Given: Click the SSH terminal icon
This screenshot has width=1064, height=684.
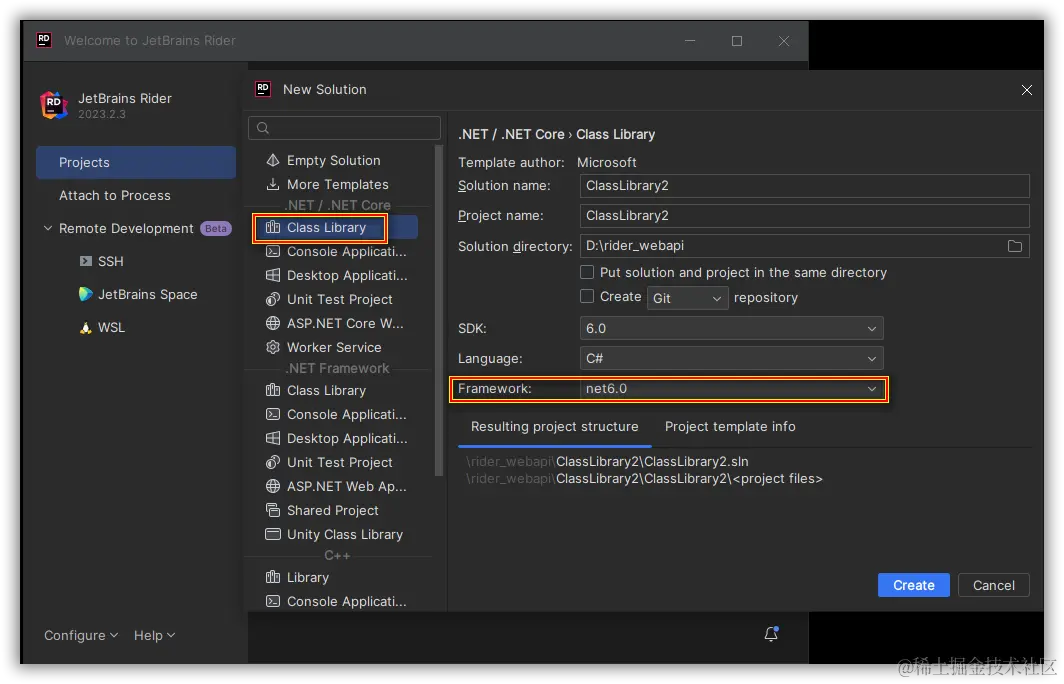Looking at the screenshot, I should (x=86, y=261).
